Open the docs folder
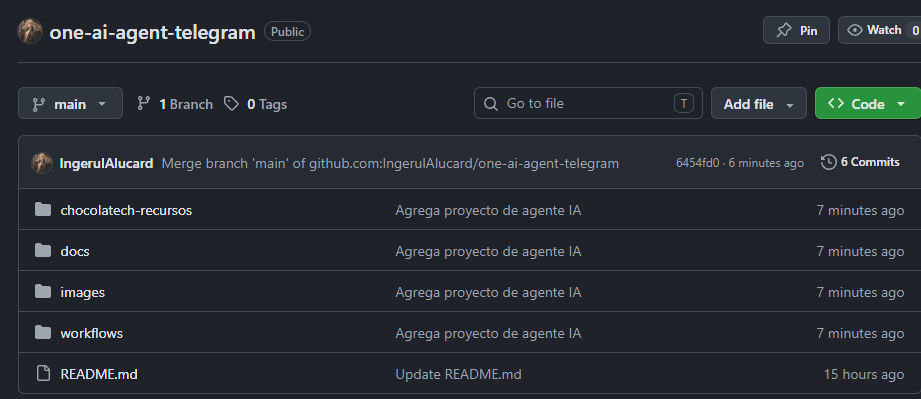This screenshot has height=399, width=921. pos(75,251)
